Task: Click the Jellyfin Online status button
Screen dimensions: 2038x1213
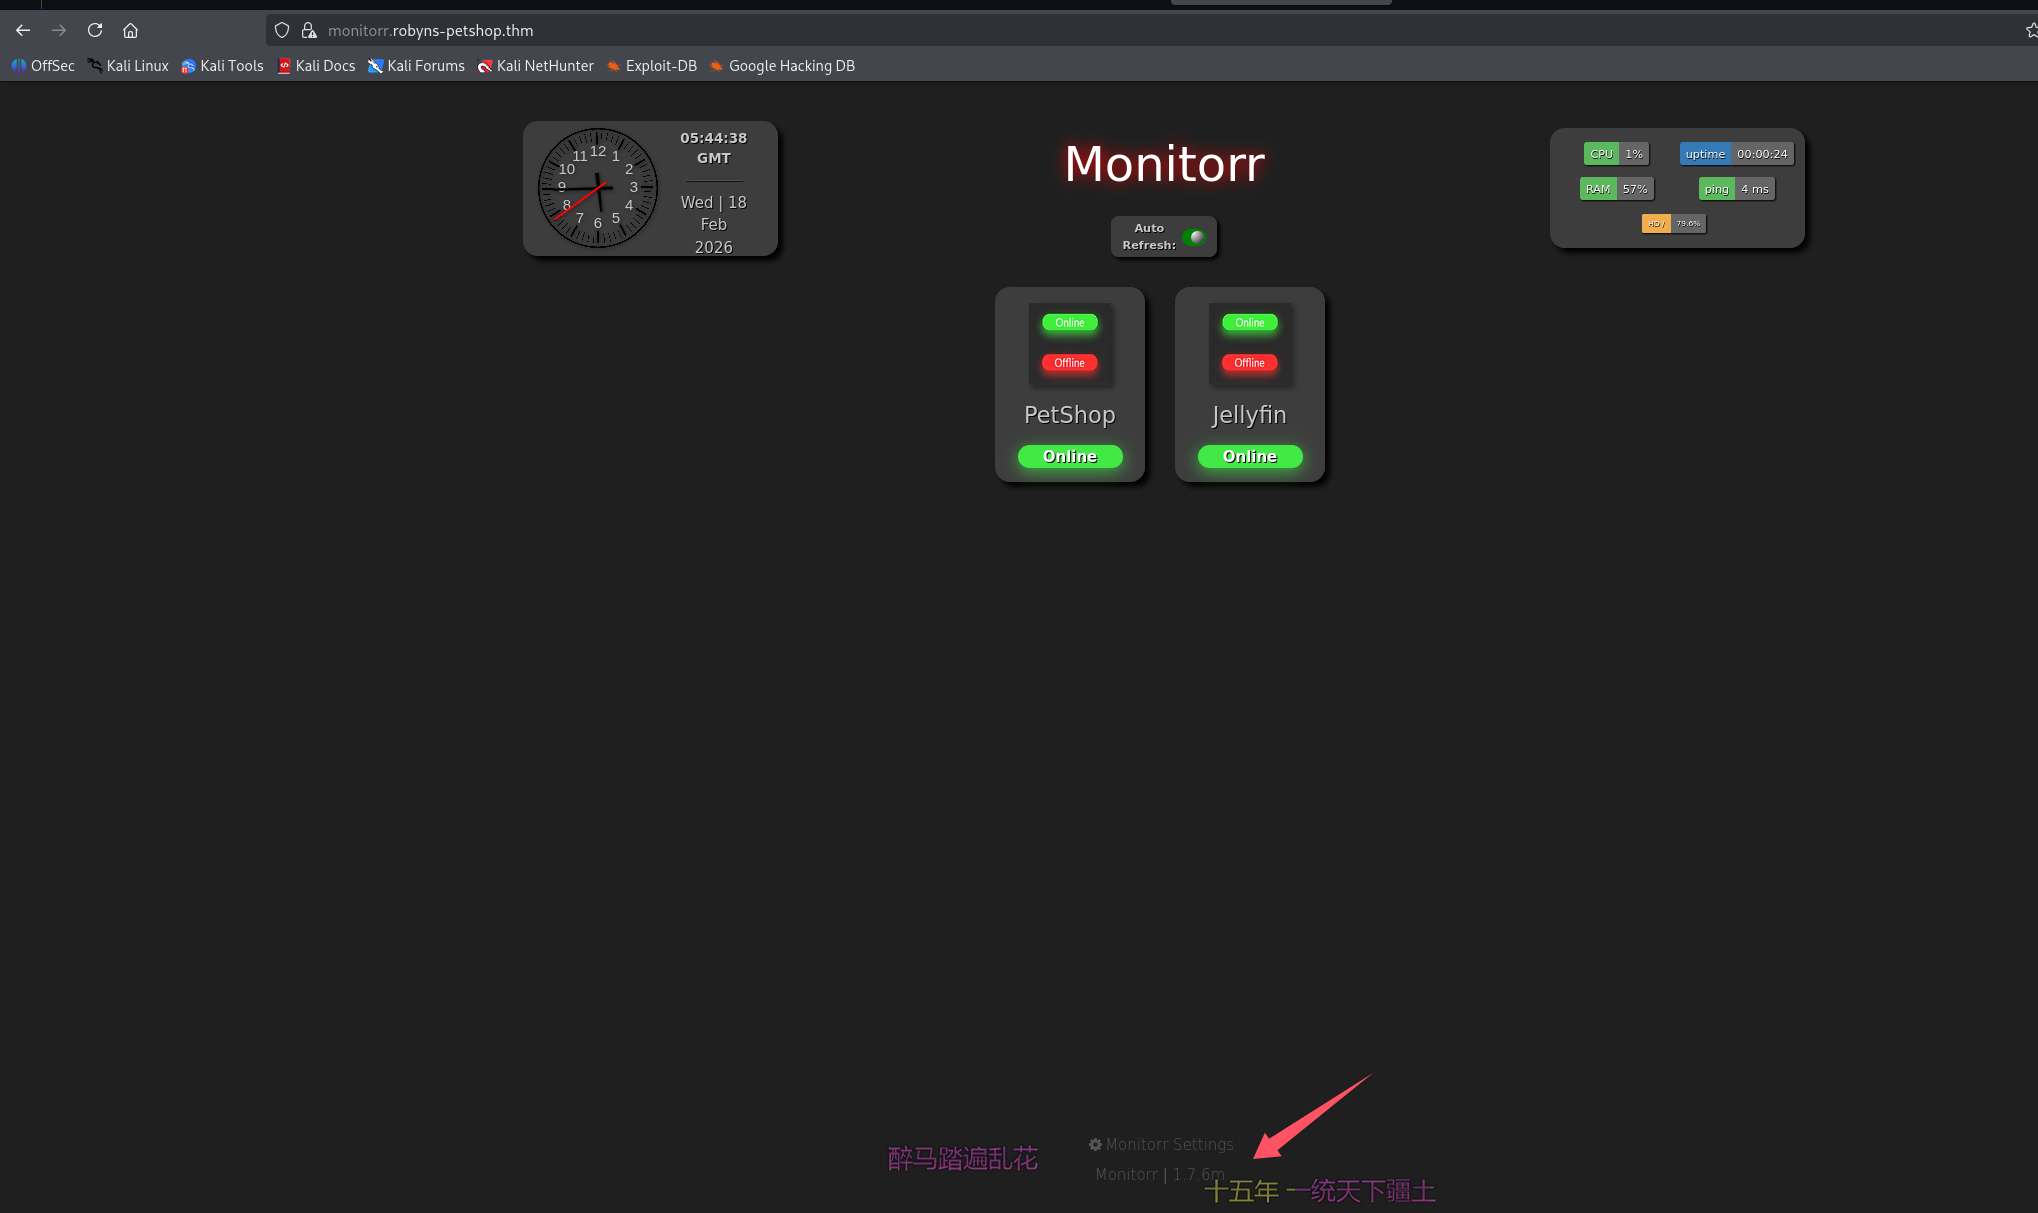Action: [x=1249, y=456]
